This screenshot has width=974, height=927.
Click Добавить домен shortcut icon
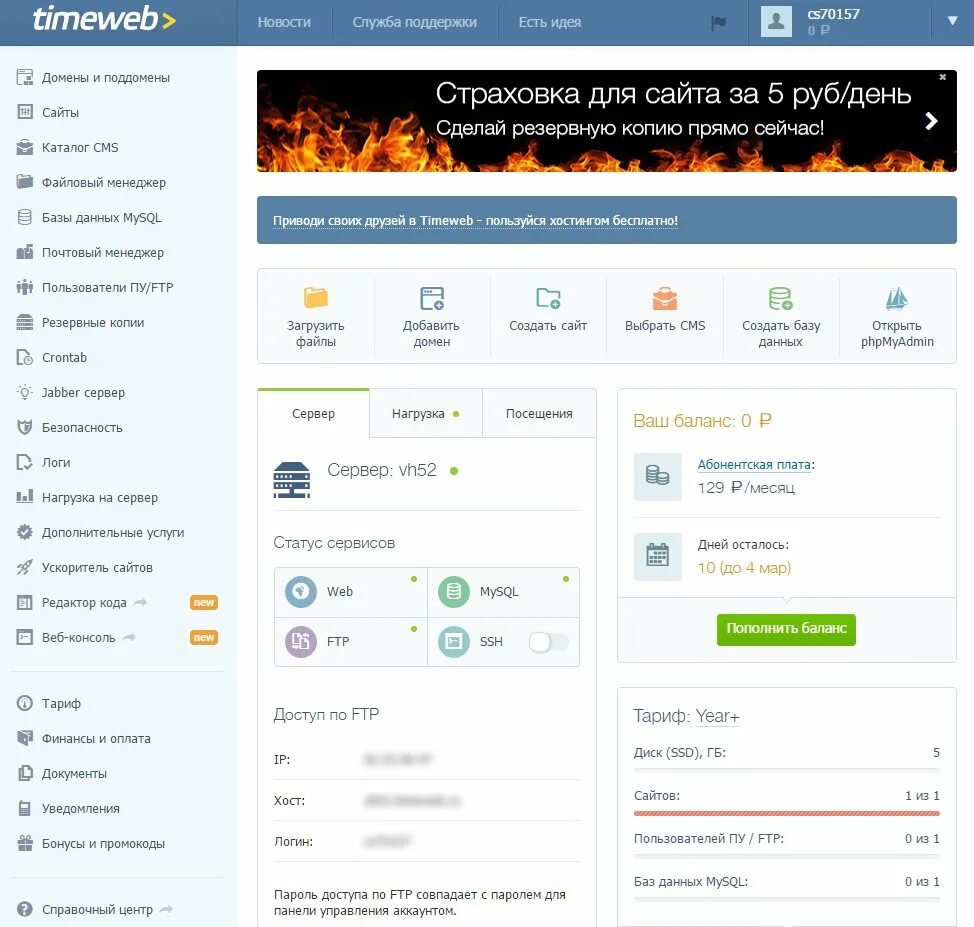[x=432, y=298]
